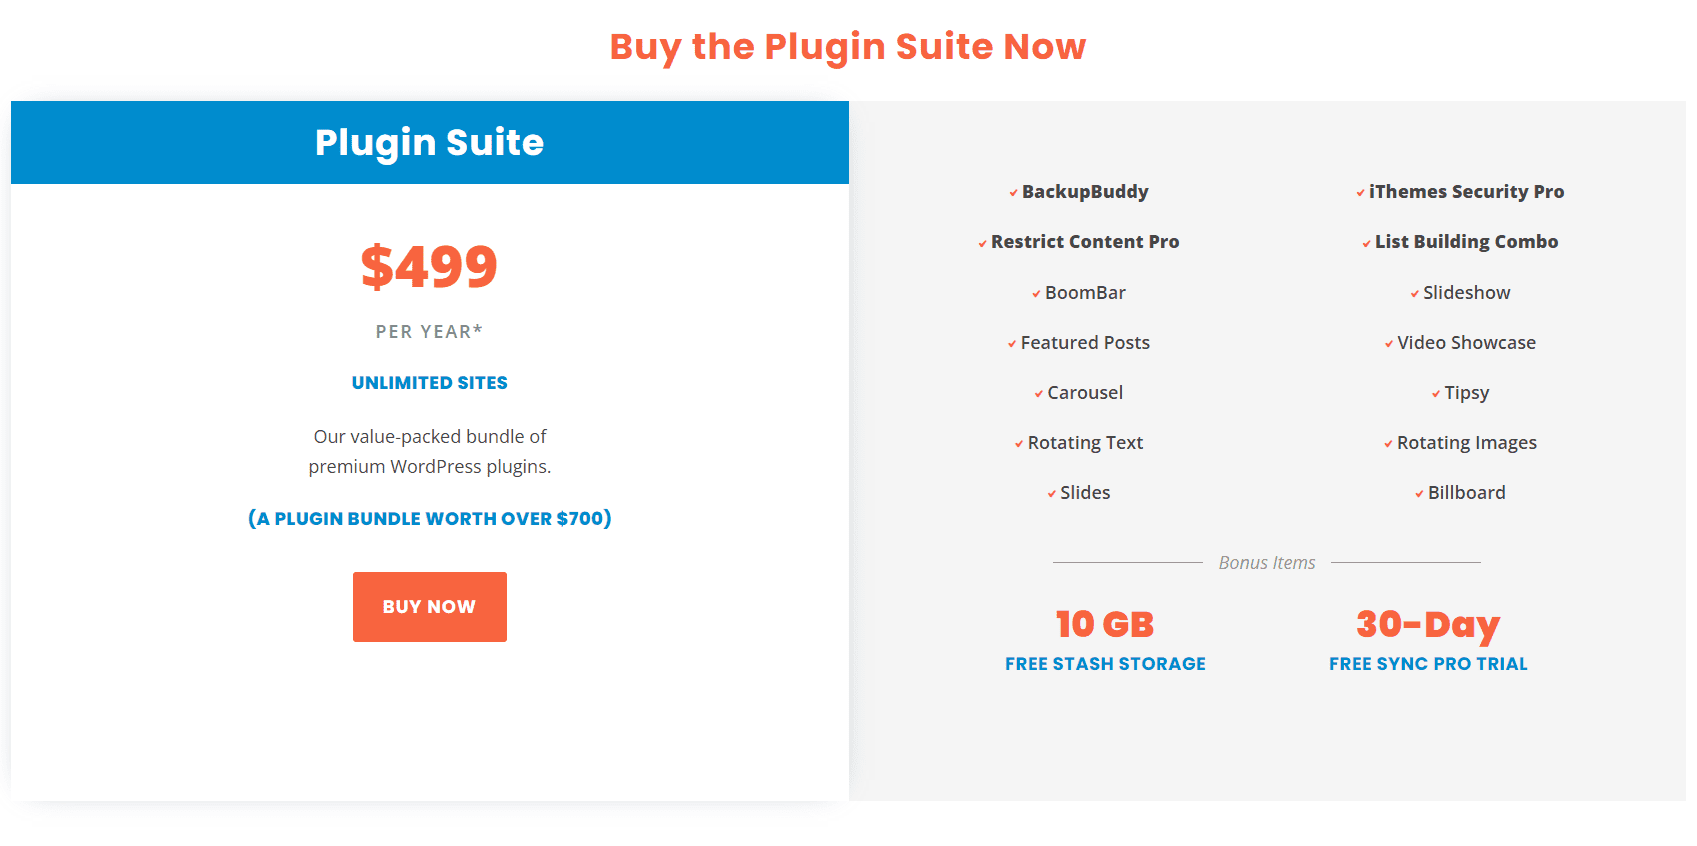Click the checkmark icon beside iThemes Security Pro
This screenshot has height=846, width=1697.
tap(1361, 193)
